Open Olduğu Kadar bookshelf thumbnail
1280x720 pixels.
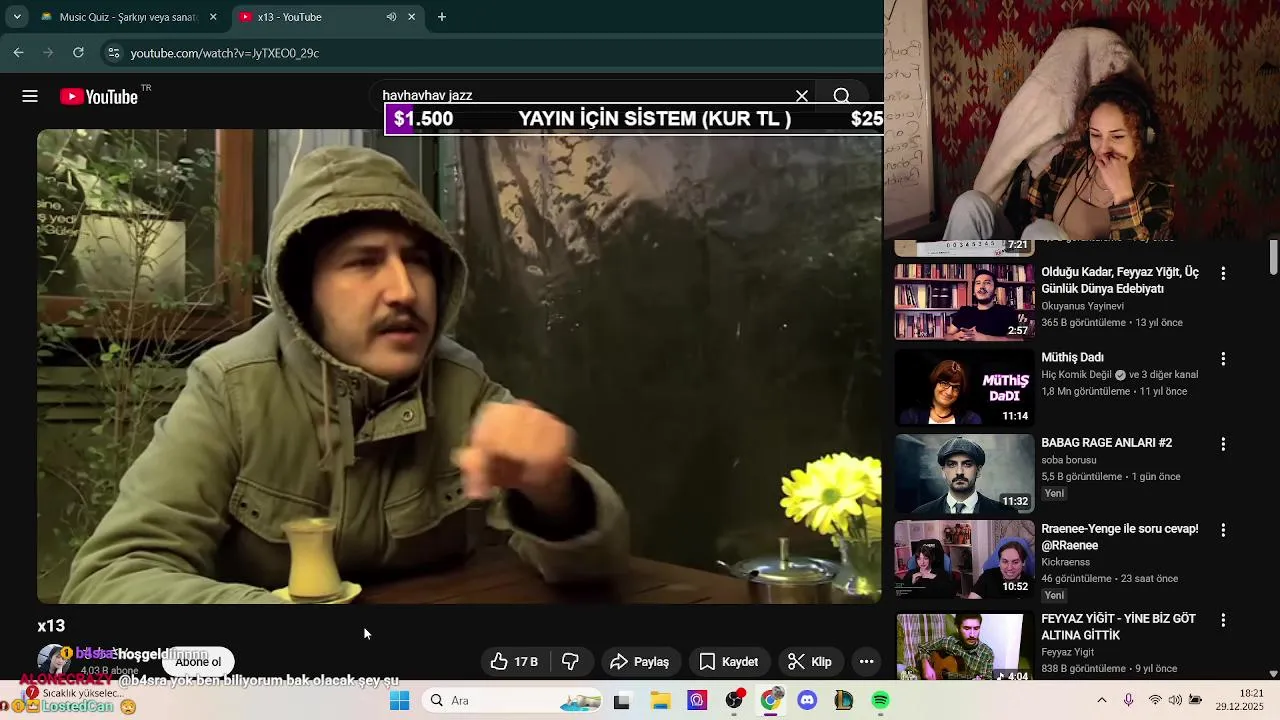(x=964, y=302)
